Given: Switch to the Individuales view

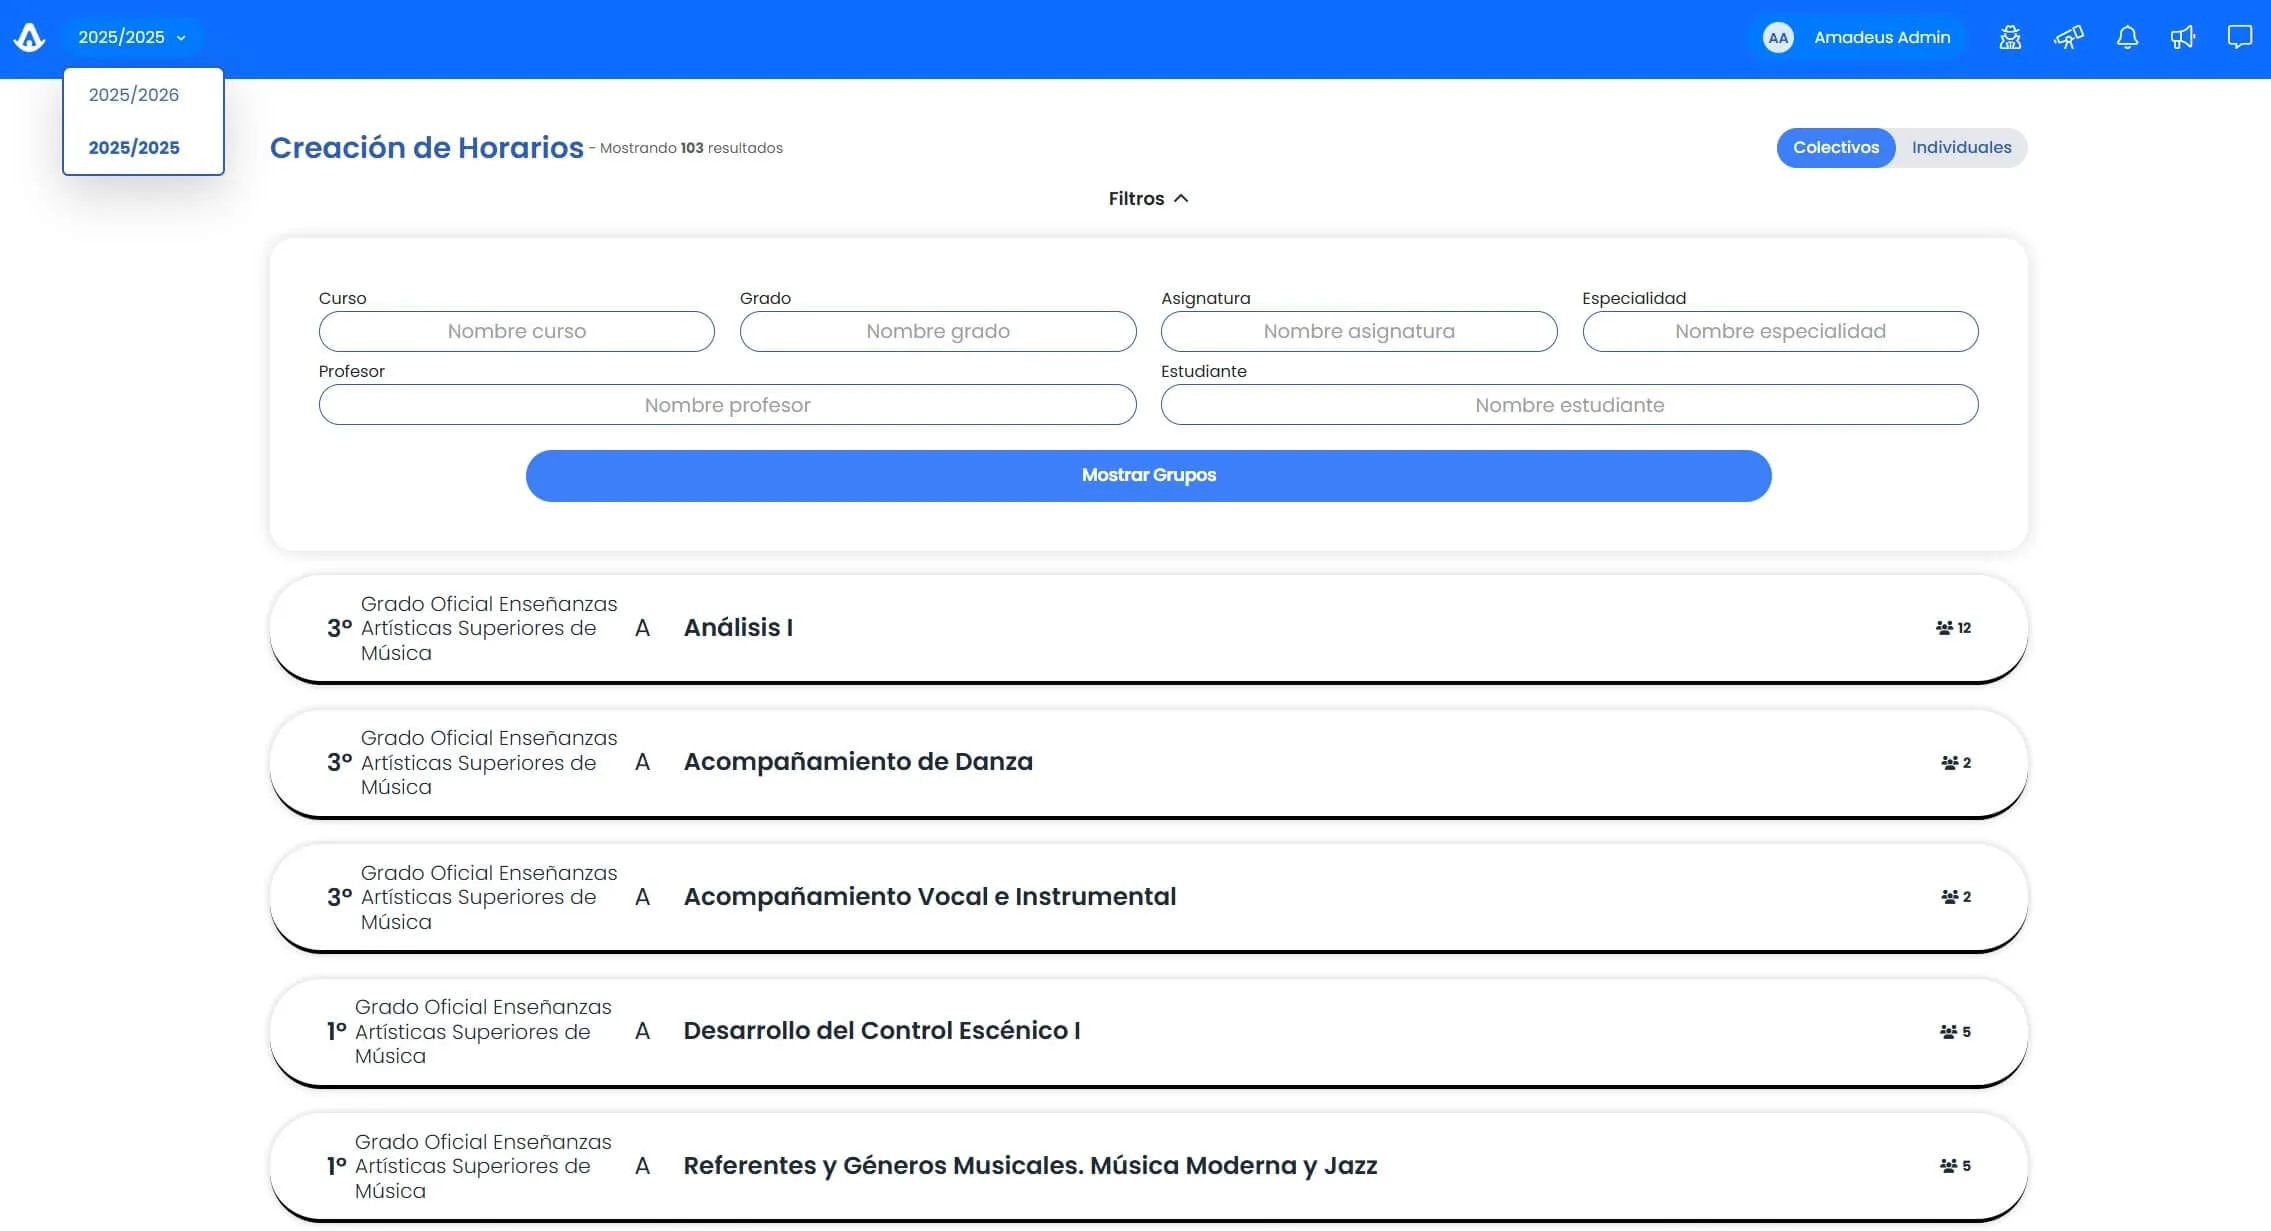Looking at the screenshot, I should [1960, 147].
